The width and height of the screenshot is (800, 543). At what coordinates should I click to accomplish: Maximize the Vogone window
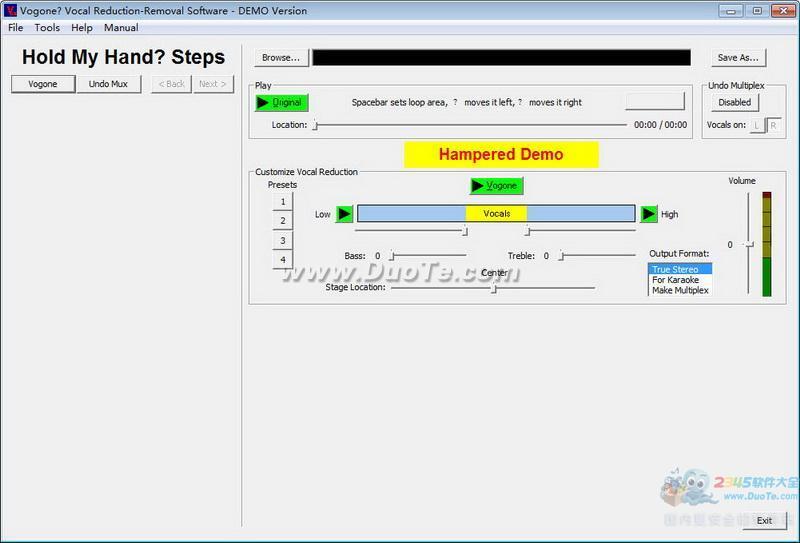[757, 11]
